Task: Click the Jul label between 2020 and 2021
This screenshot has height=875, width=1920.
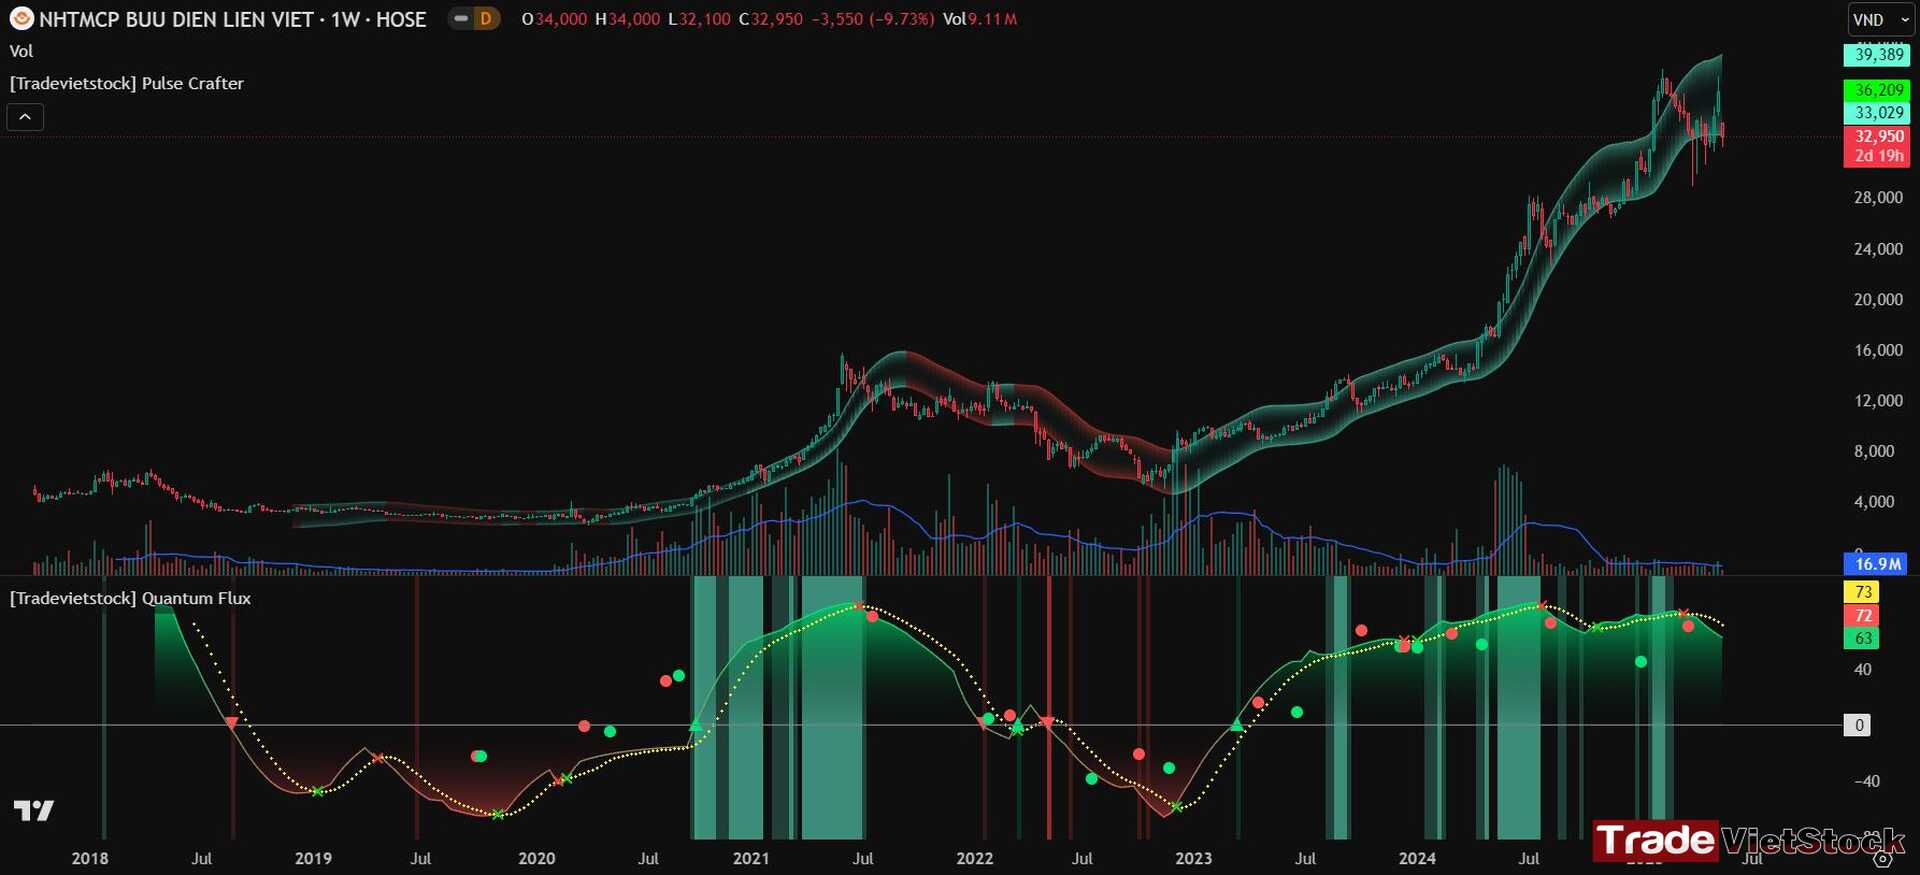Action: coord(648,858)
